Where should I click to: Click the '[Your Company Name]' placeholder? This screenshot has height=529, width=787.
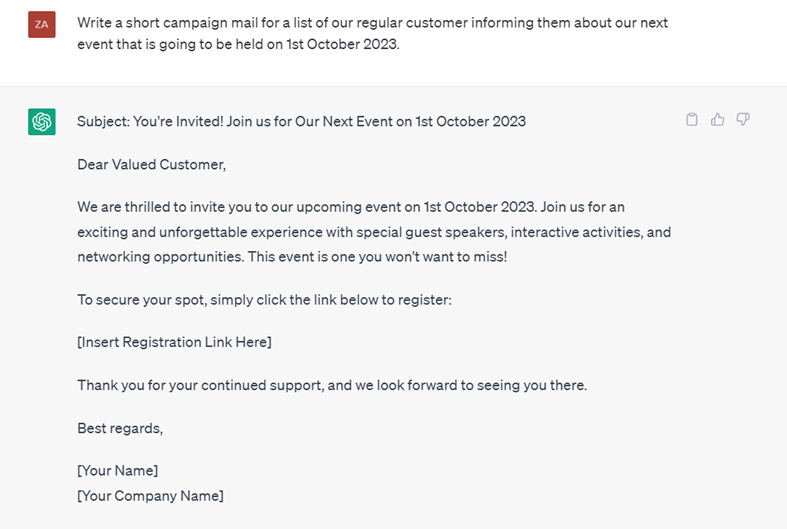coord(150,495)
